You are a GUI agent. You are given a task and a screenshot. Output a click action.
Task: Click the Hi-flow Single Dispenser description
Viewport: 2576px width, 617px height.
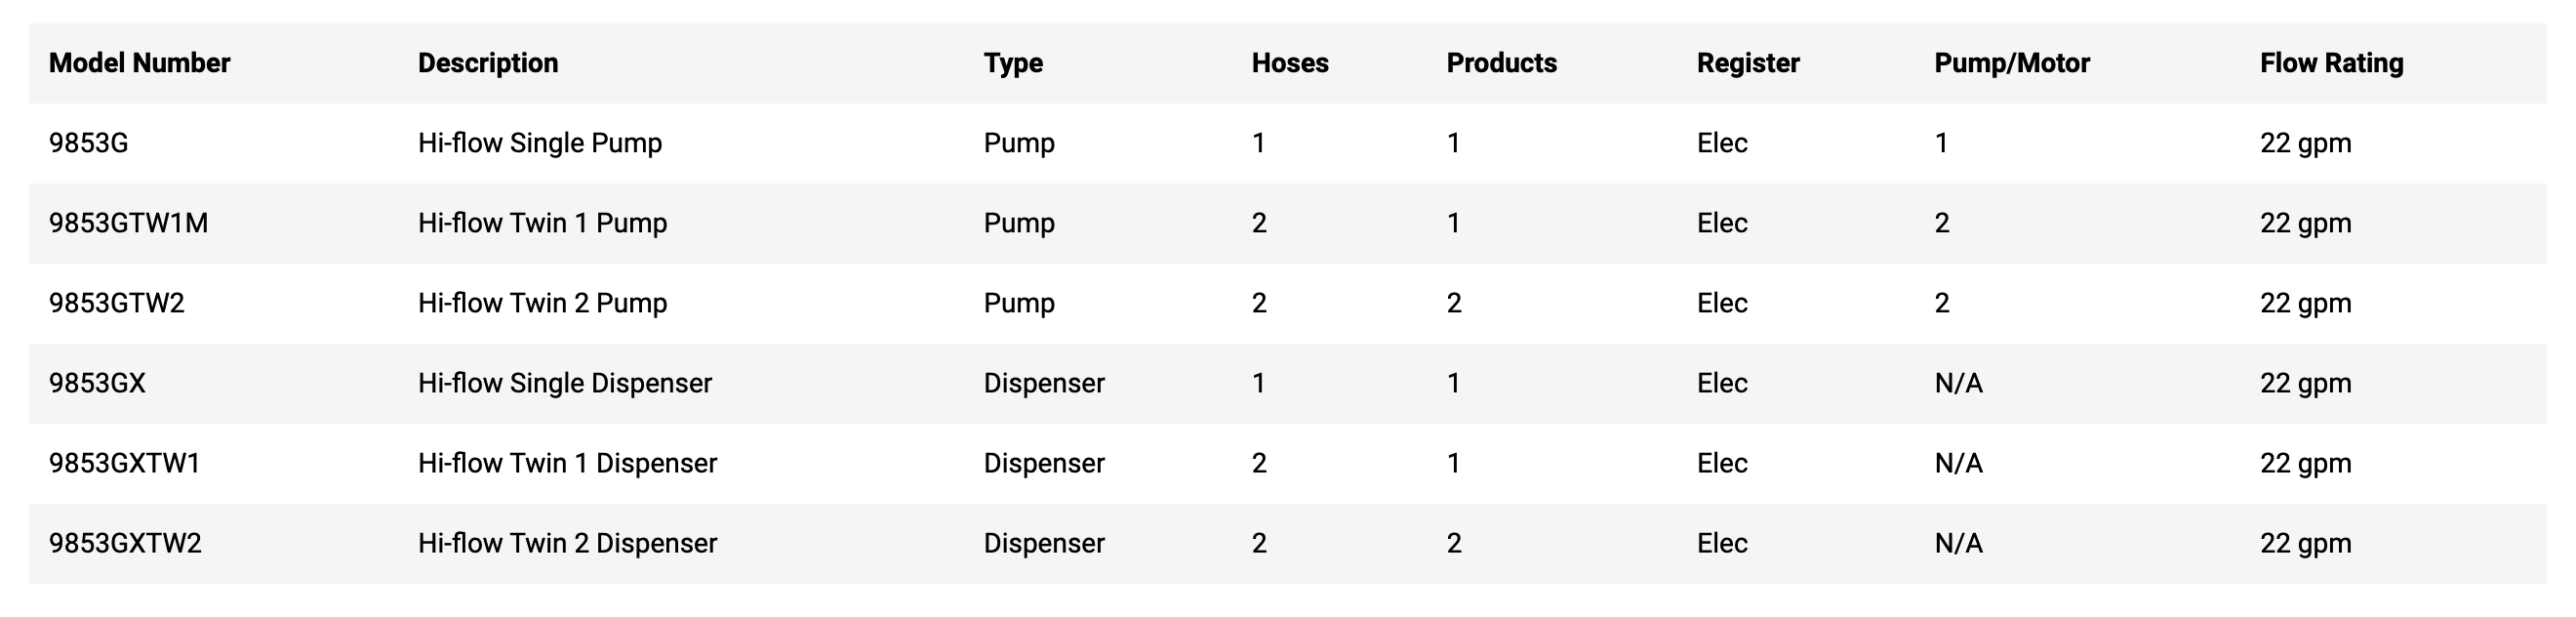pos(565,383)
